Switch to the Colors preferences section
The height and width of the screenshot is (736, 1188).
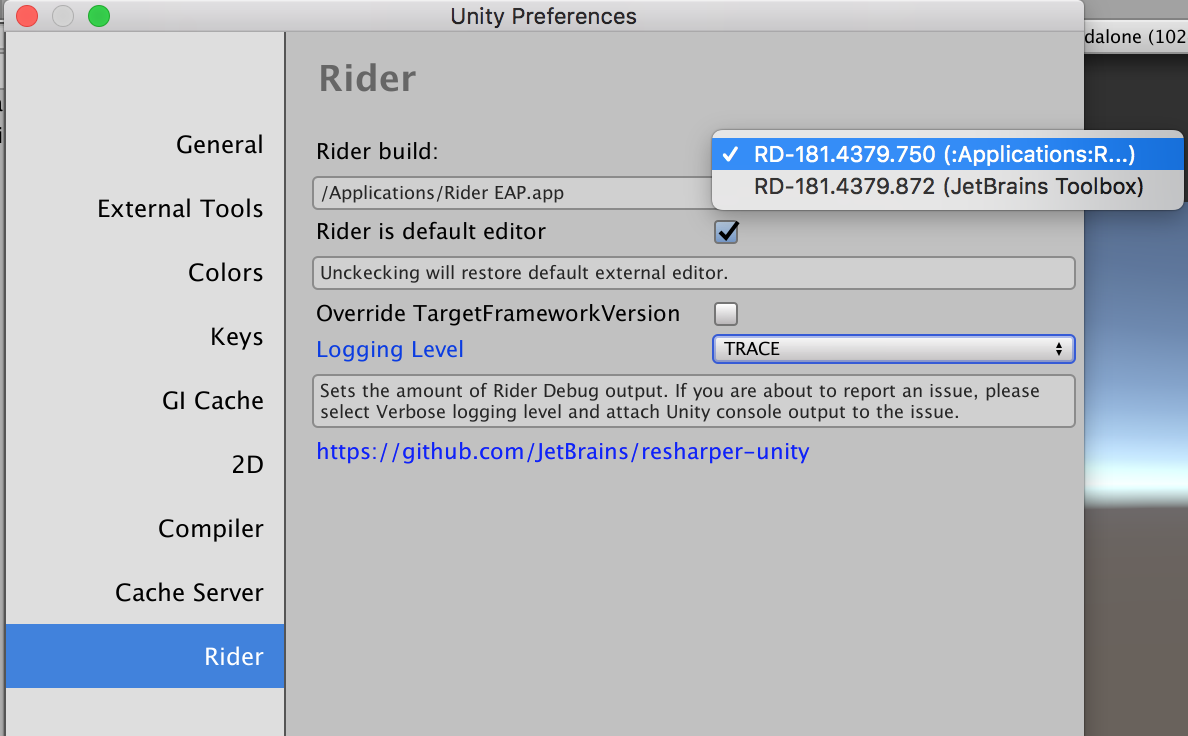(x=225, y=272)
